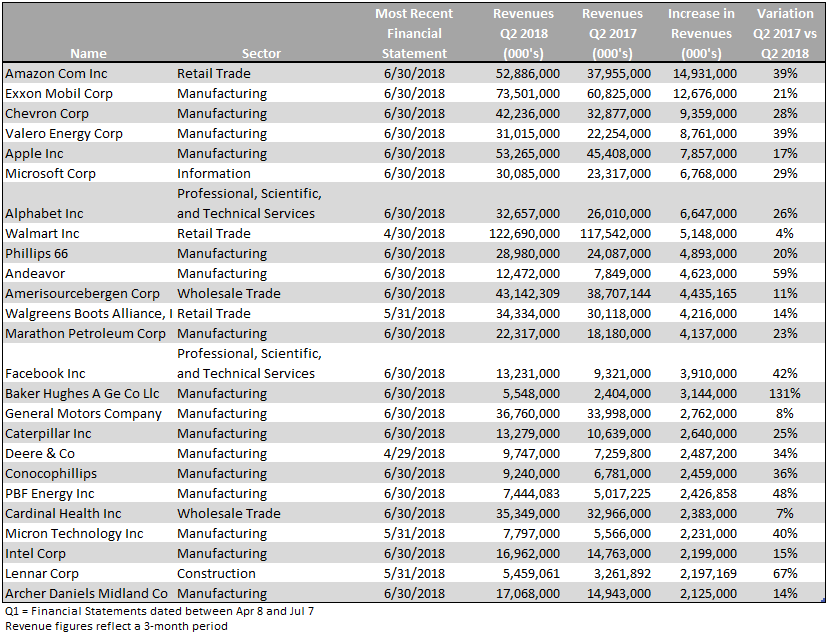Select the Exxon Mobil Corp cell
Image resolution: width=829 pixels, height=635 pixels.
coord(59,94)
